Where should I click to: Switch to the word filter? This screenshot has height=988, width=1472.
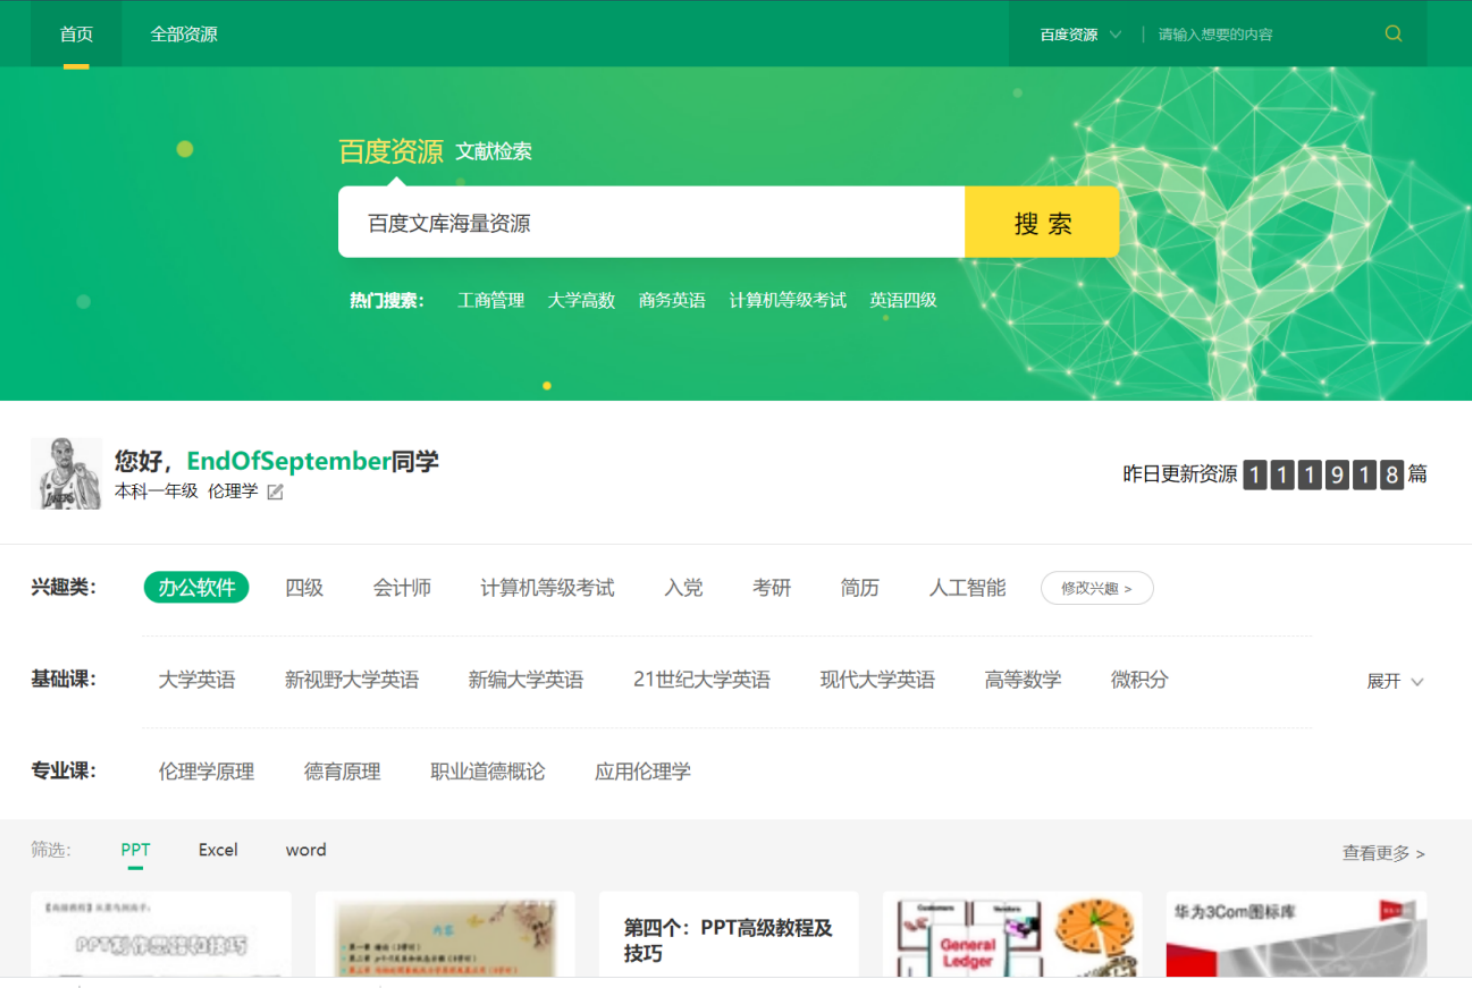(305, 849)
